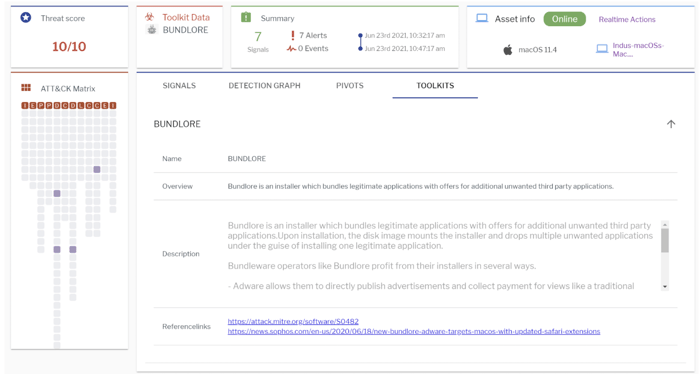
Task: Click the Online status badge
Action: pos(564,19)
